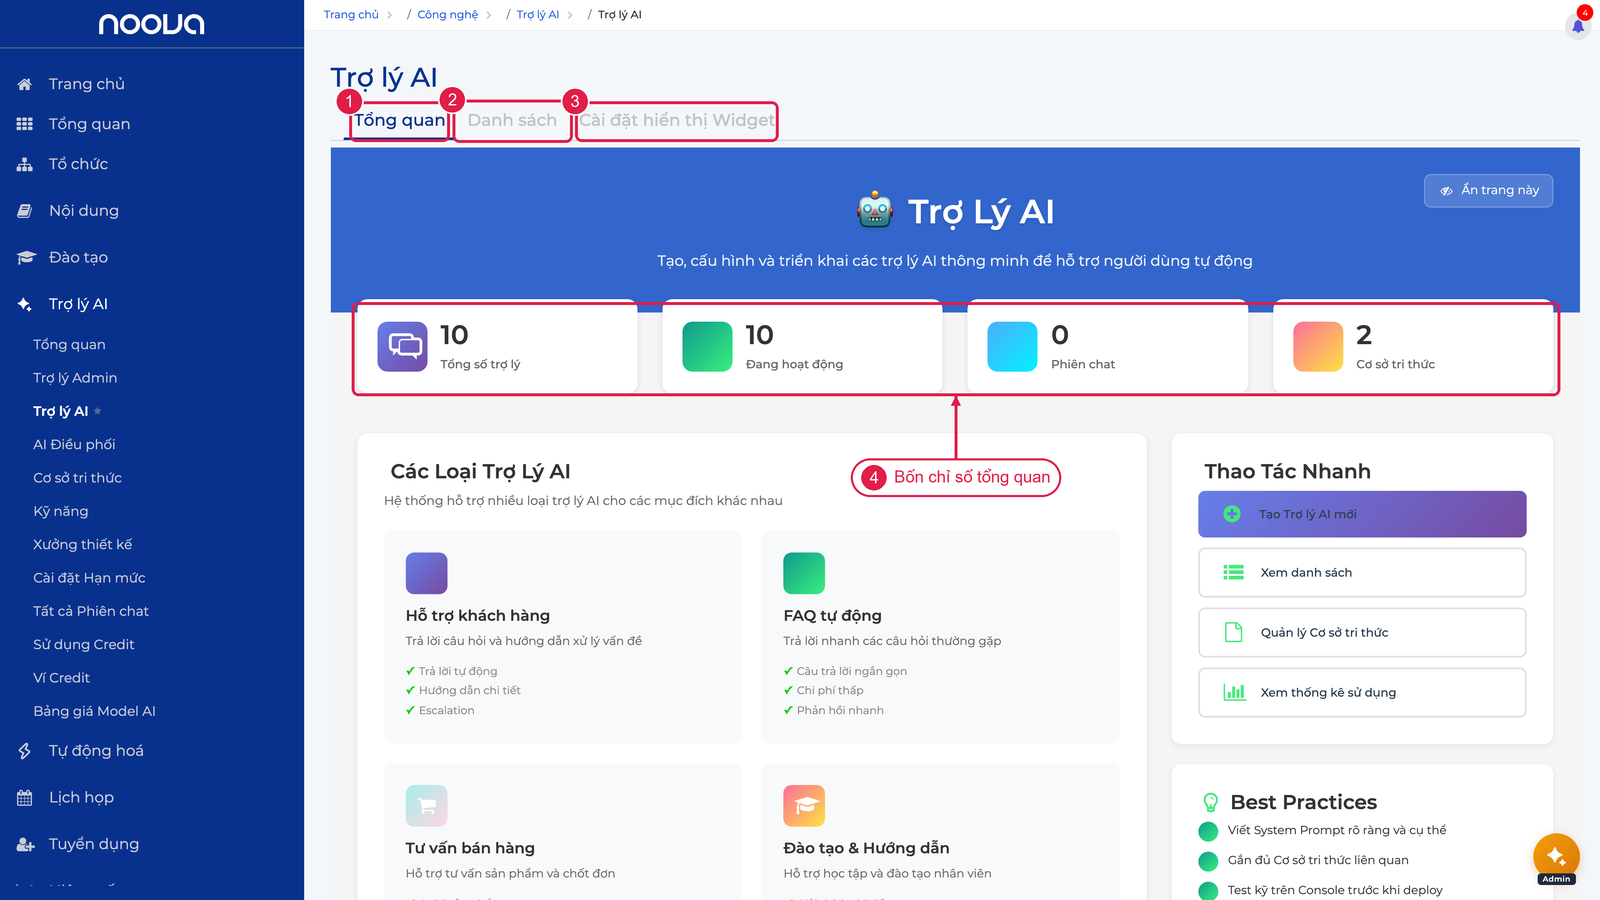The width and height of the screenshot is (1600, 900).
Task: Open AI Điều phối submenu item
Action: [x=74, y=445]
